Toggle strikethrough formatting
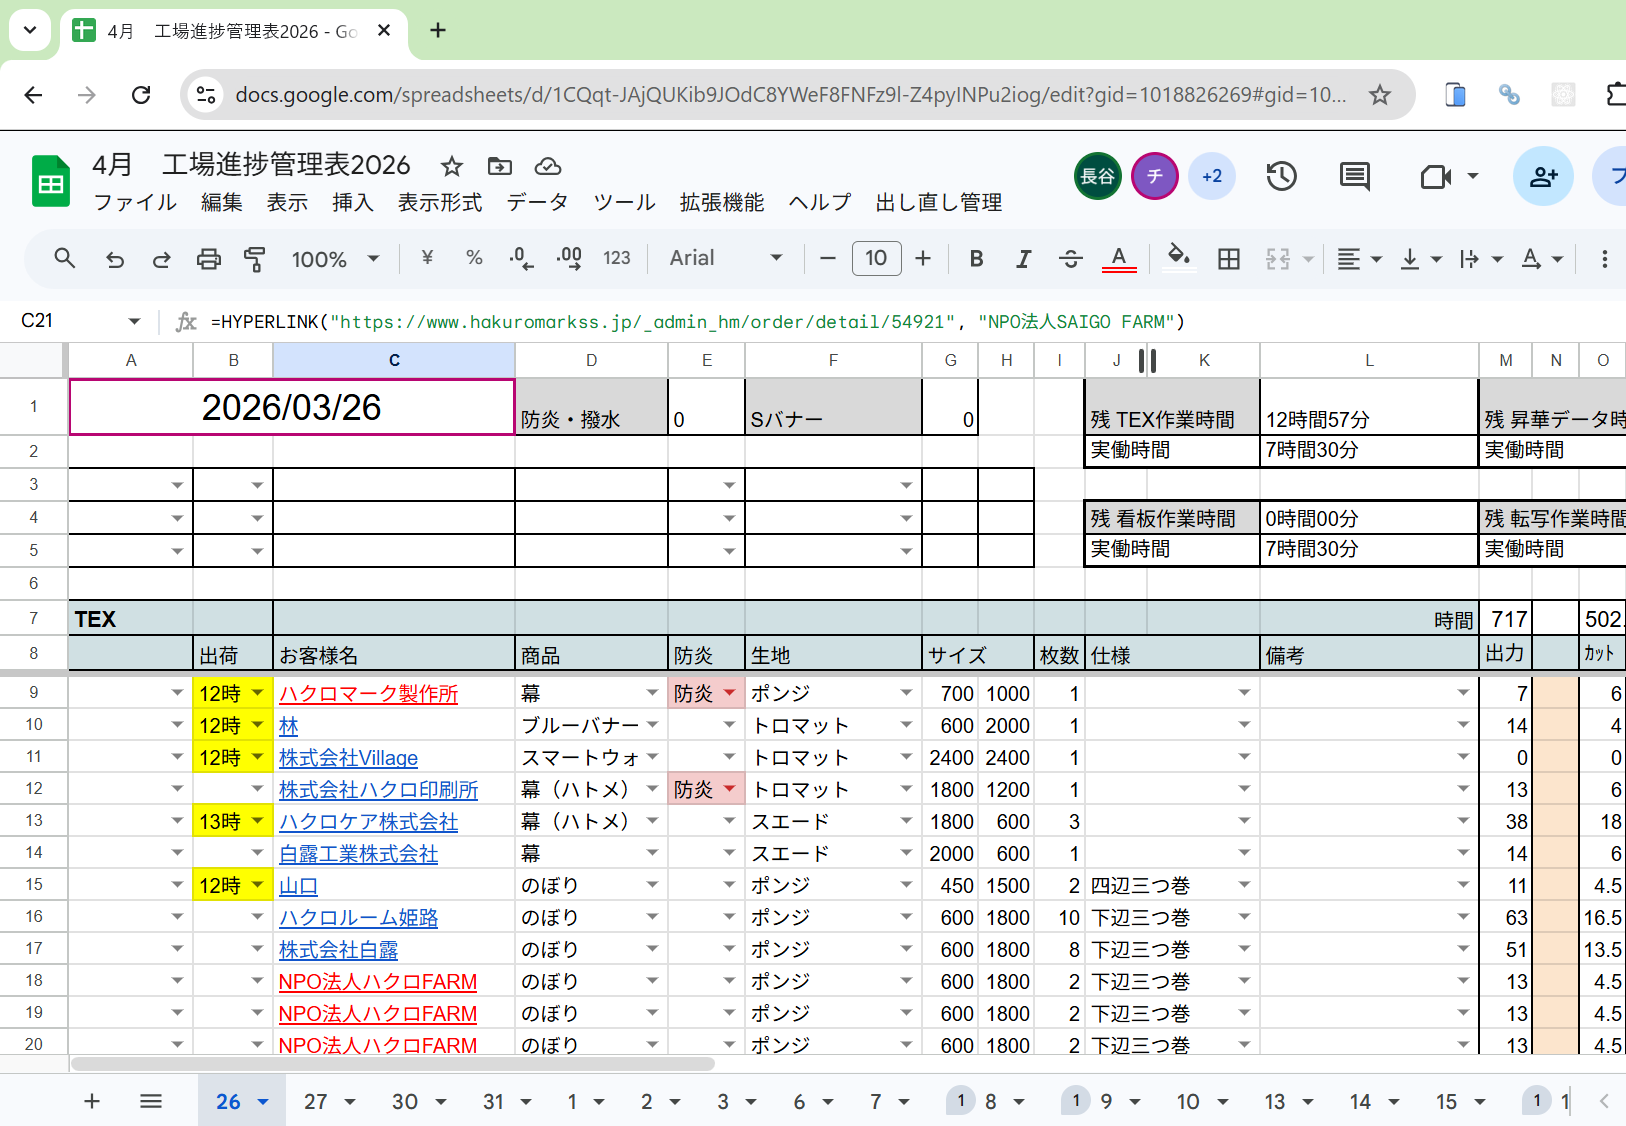The height and width of the screenshot is (1126, 1626). pyautogui.click(x=1070, y=259)
